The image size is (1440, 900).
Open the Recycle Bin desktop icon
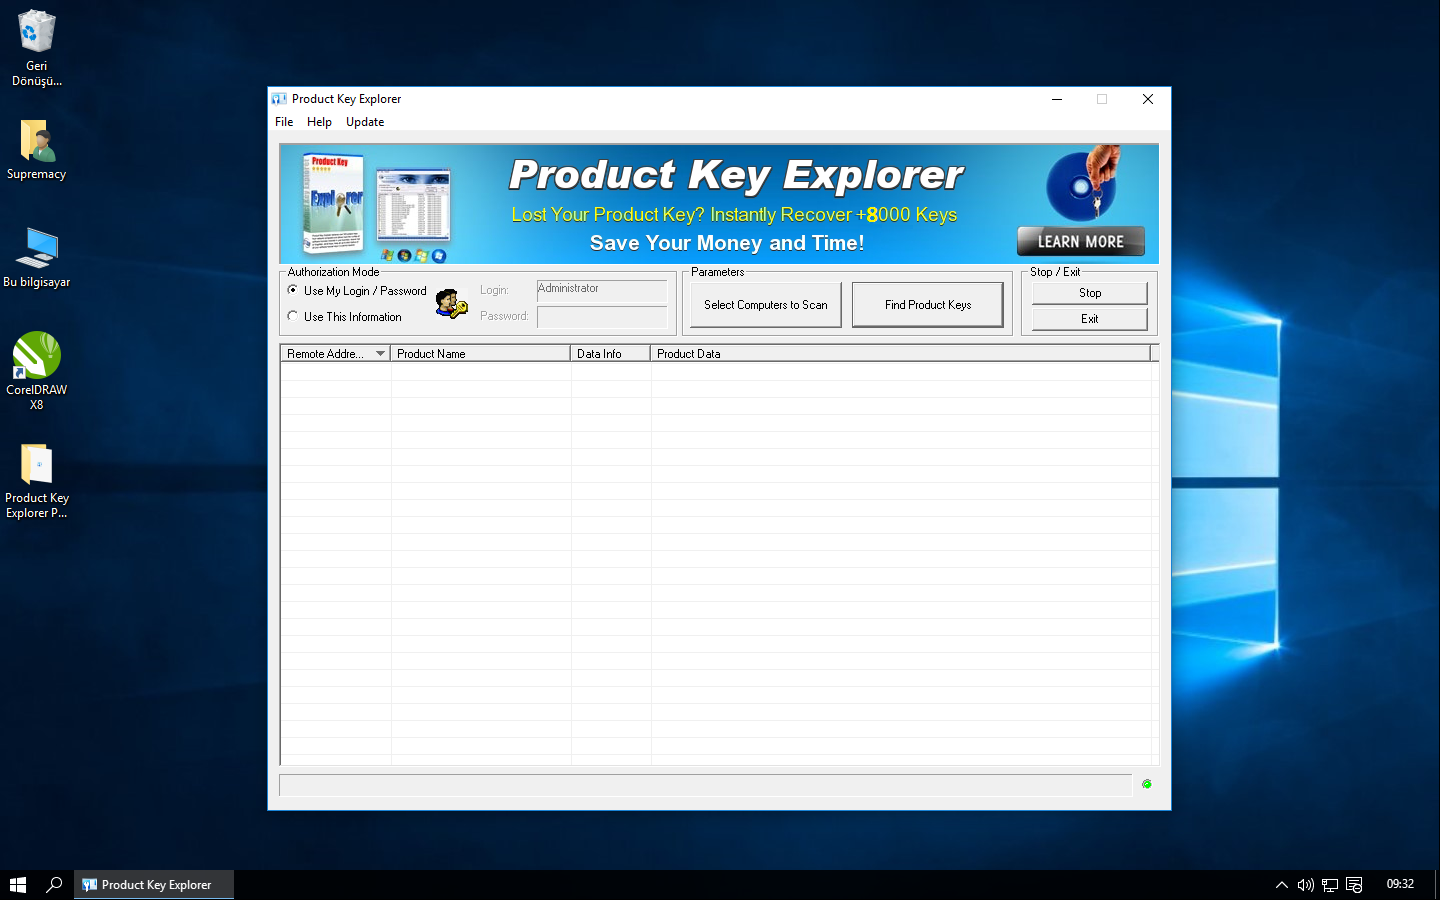(36, 48)
